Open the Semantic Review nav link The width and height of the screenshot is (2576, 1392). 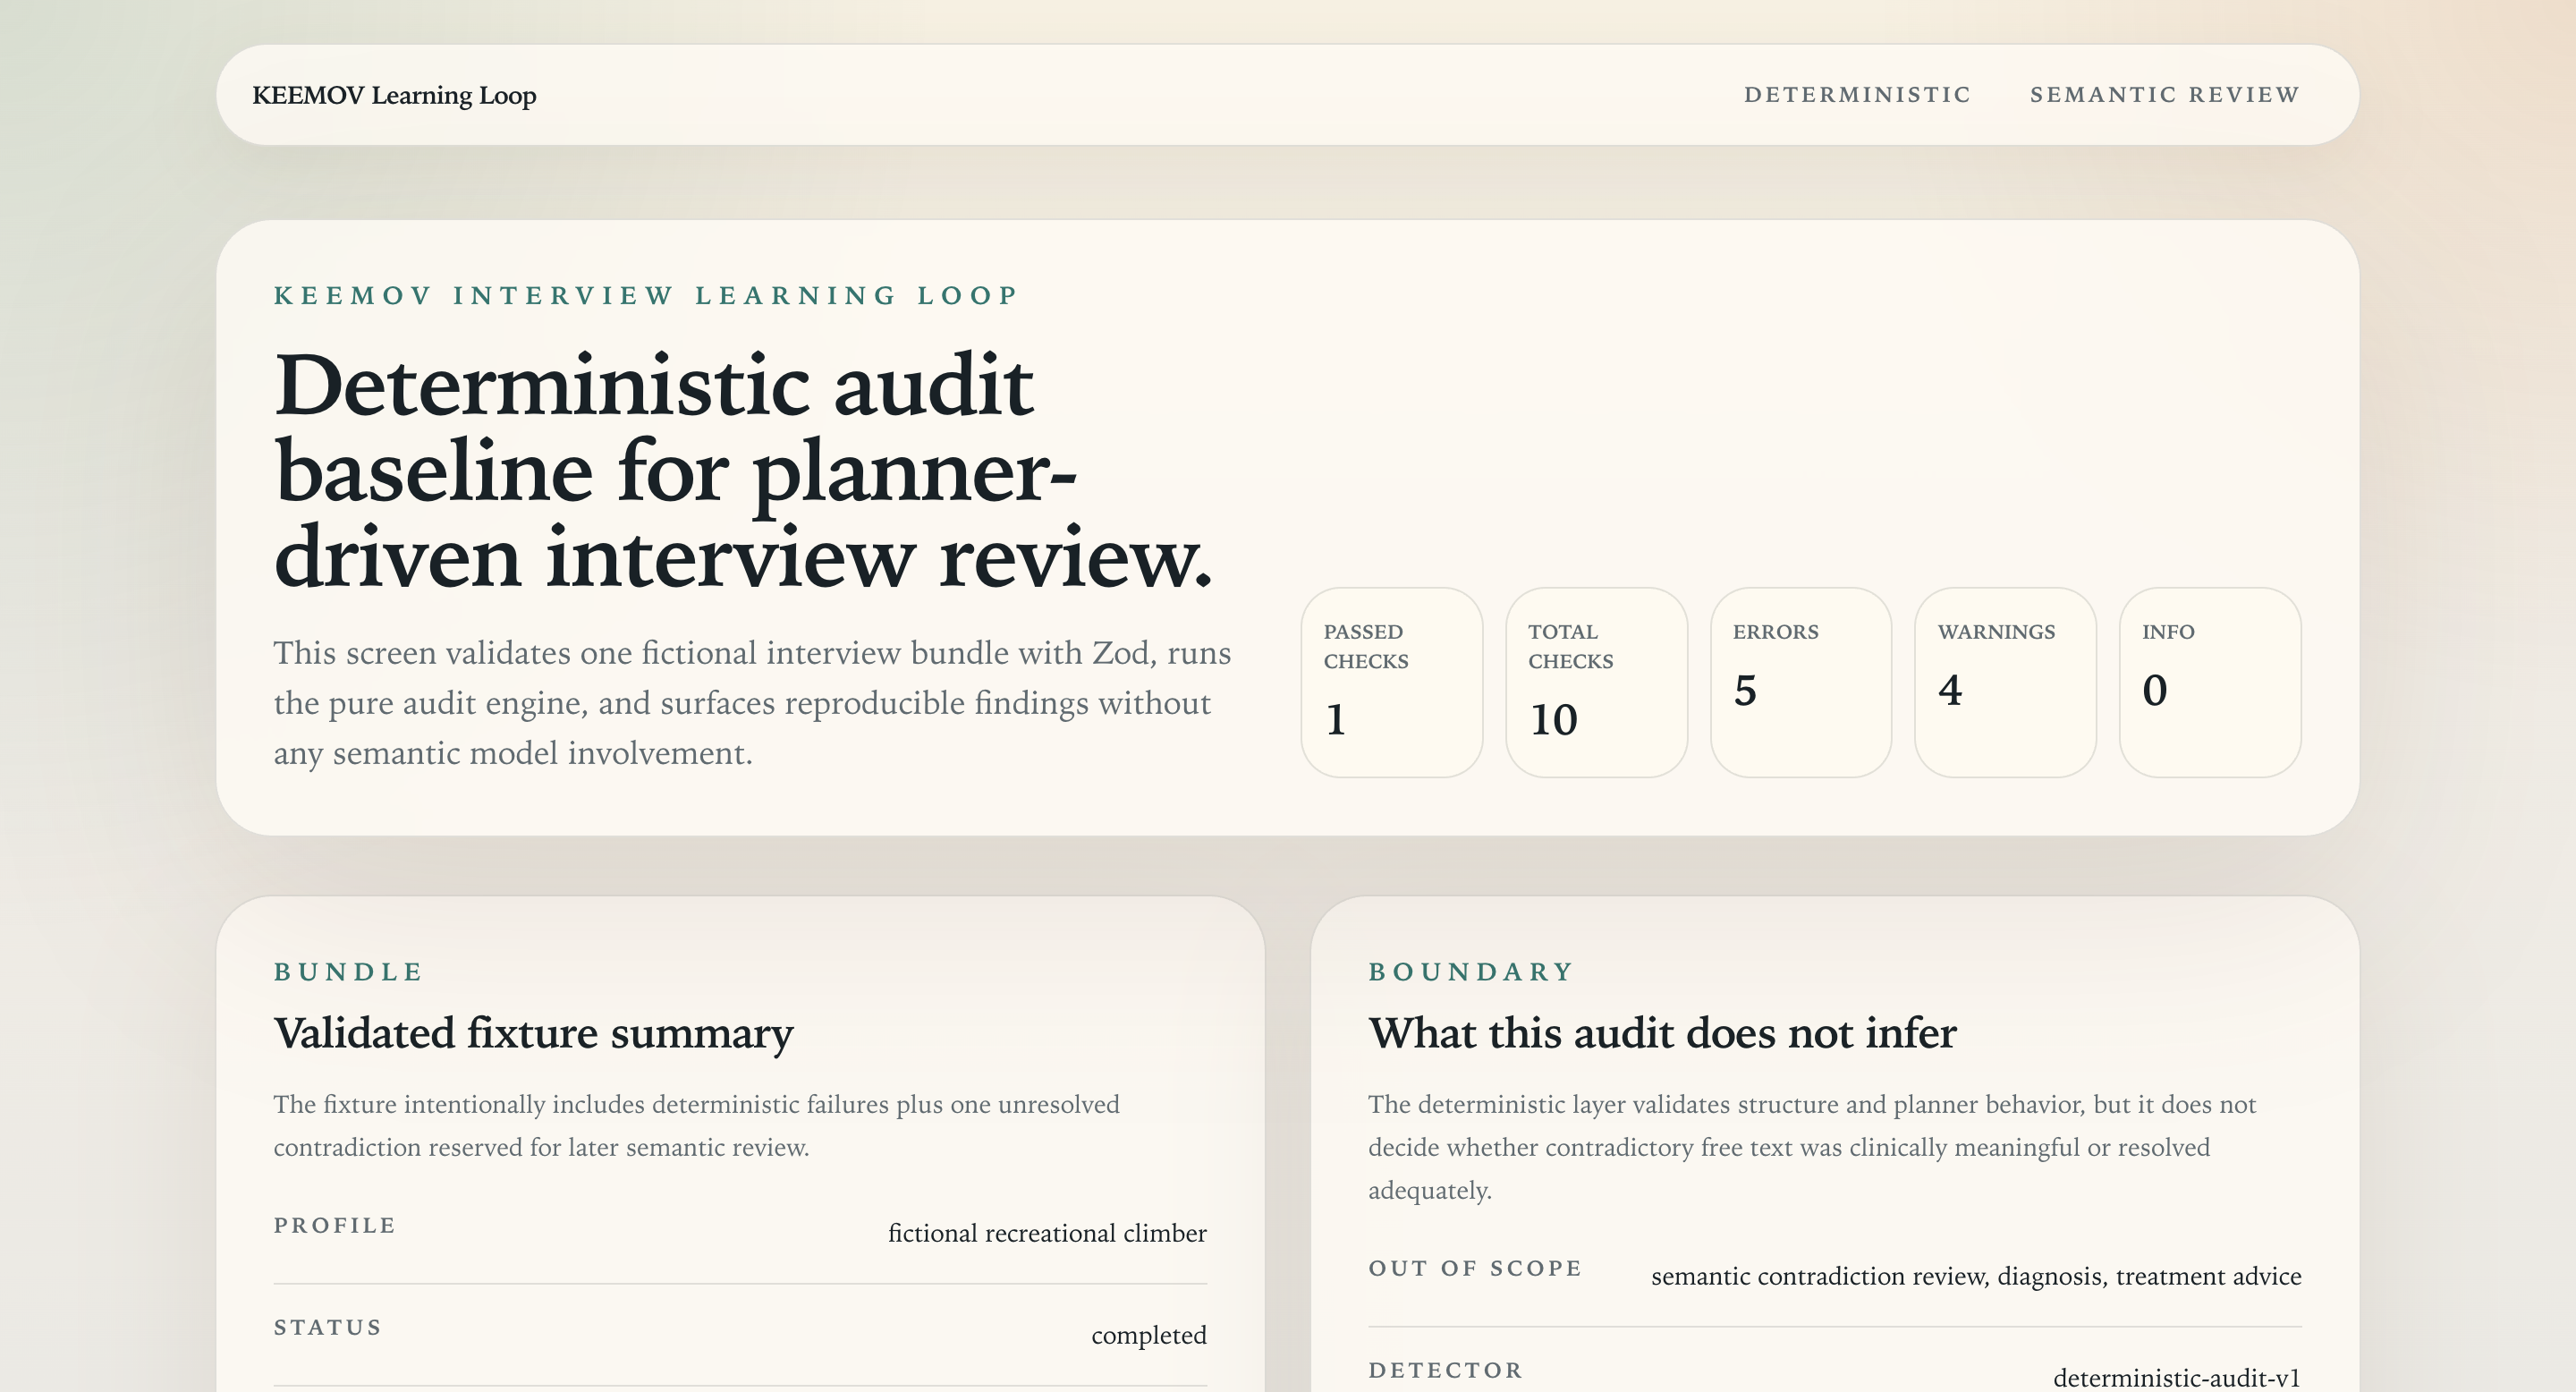pyautogui.click(x=2165, y=95)
